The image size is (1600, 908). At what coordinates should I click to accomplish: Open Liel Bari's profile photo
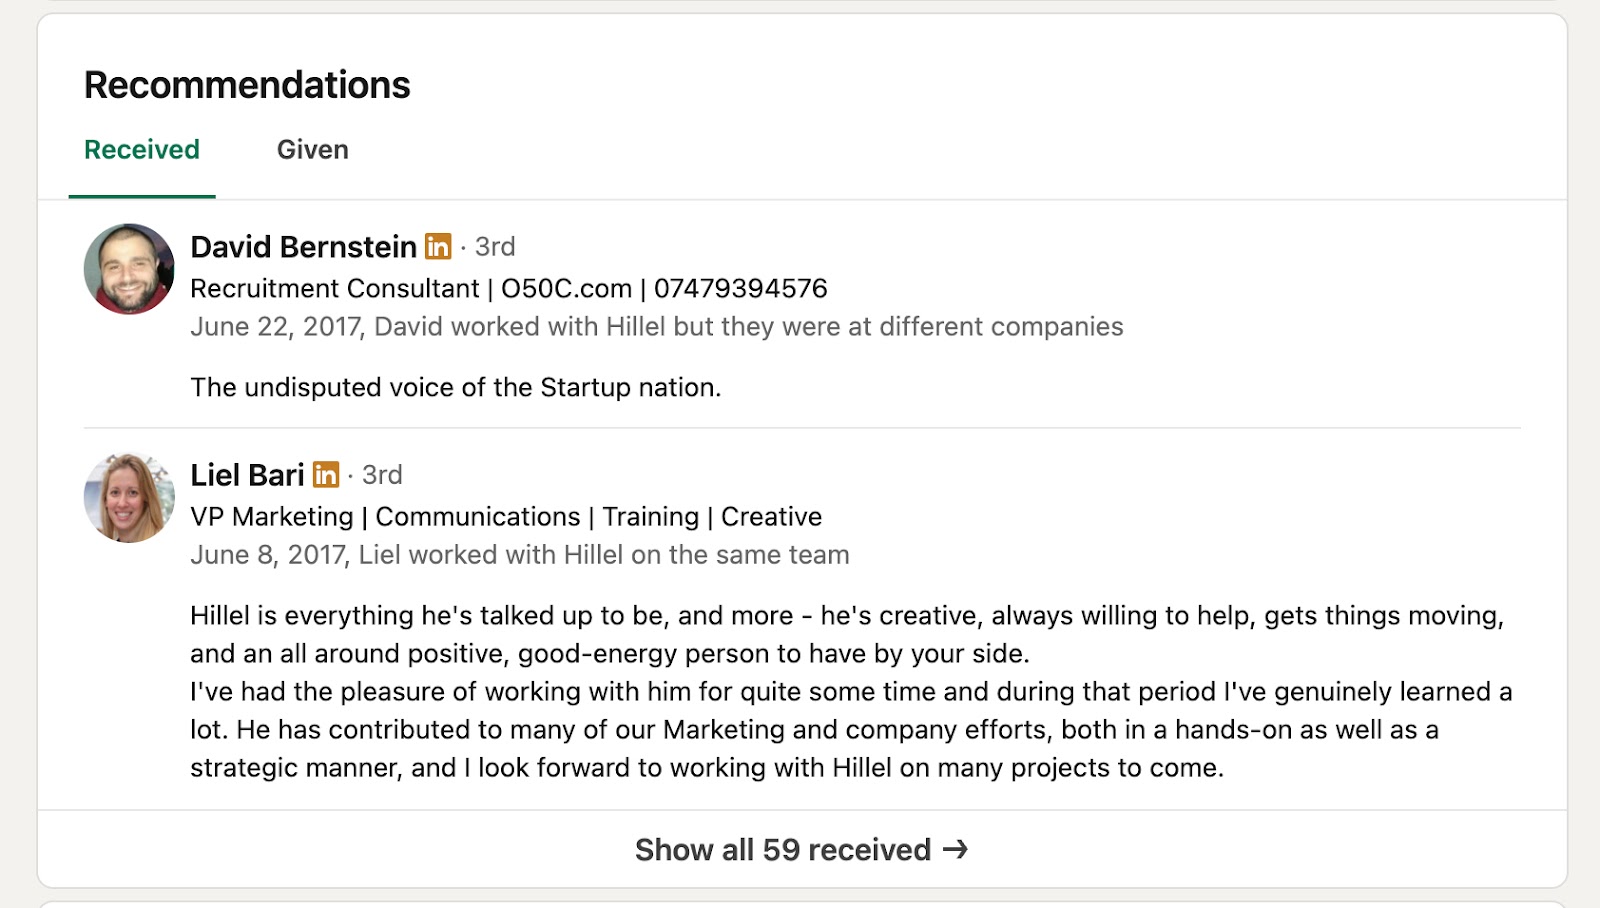[128, 497]
